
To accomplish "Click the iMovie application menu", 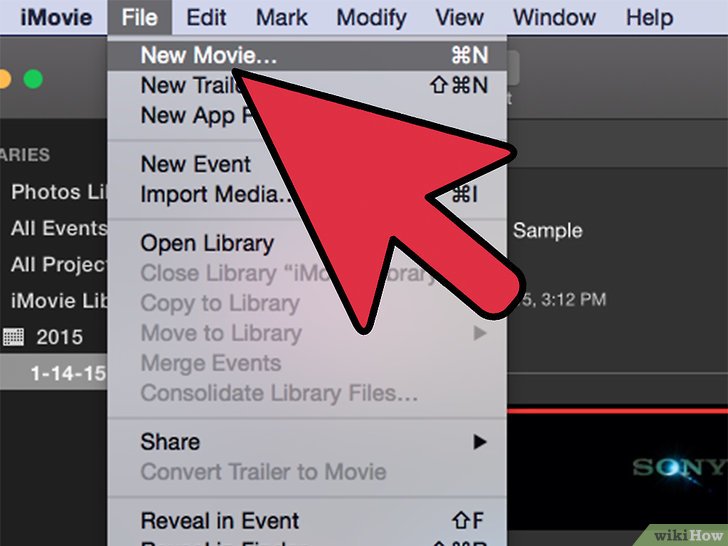I will pyautogui.click(x=56, y=18).
